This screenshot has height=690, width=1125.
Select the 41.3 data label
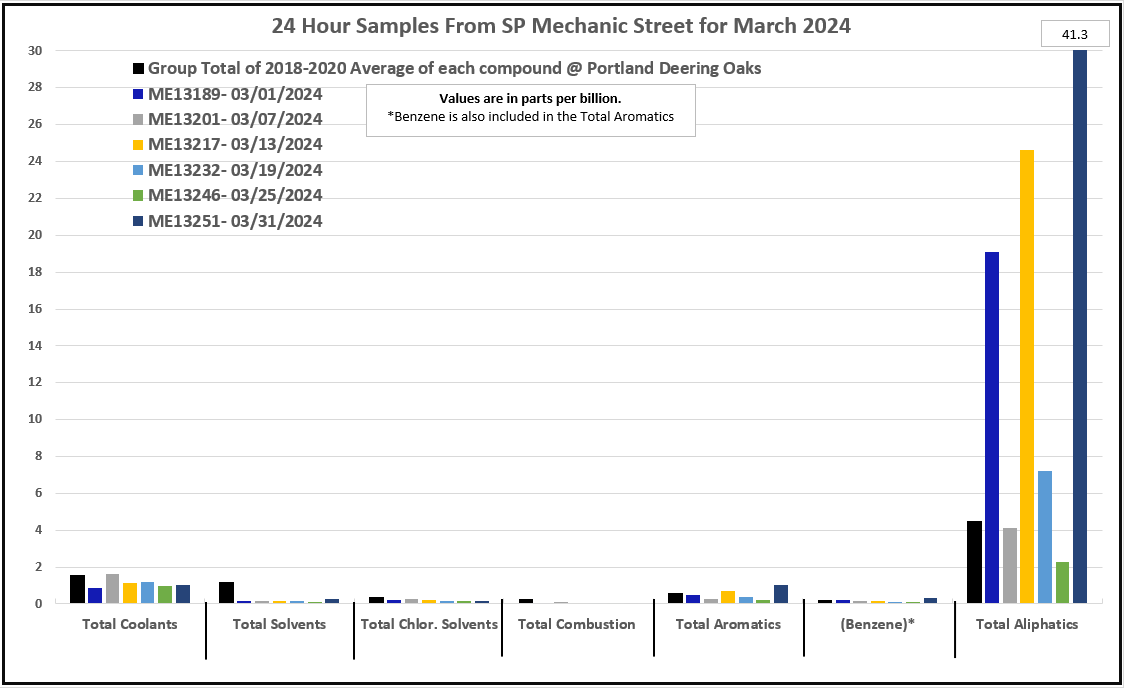pyautogui.click(x=1074, y=35)
